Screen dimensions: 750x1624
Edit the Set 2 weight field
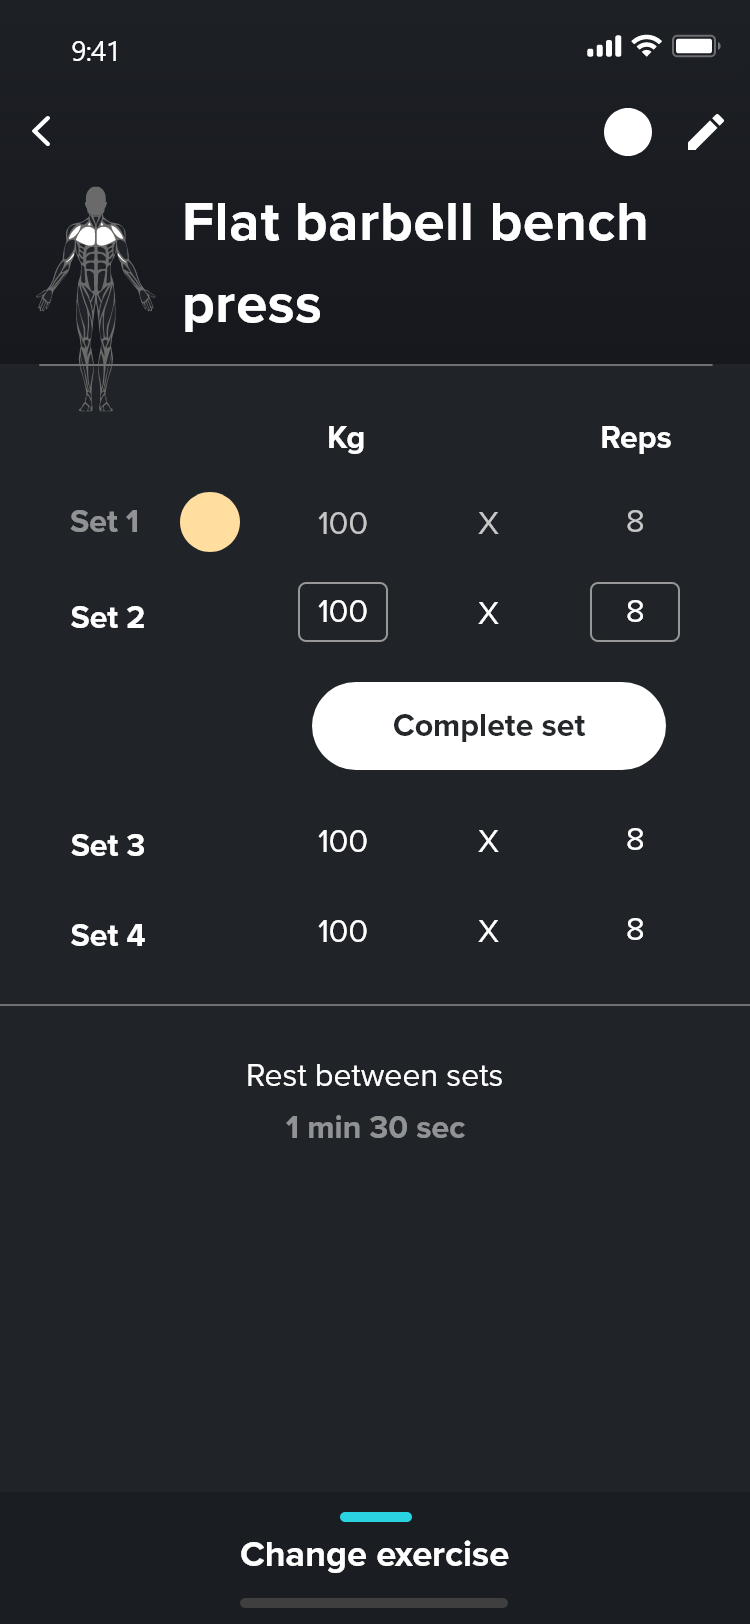click(343, 612)
